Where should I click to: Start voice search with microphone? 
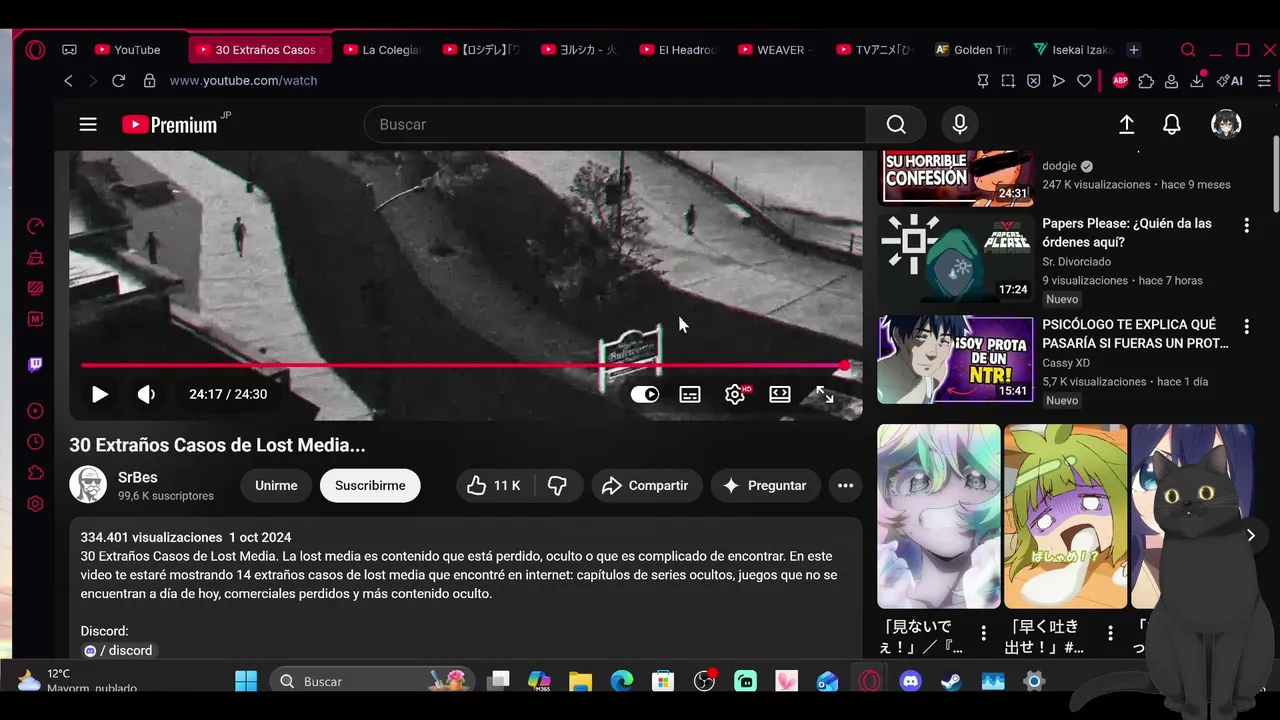[960, 124]
